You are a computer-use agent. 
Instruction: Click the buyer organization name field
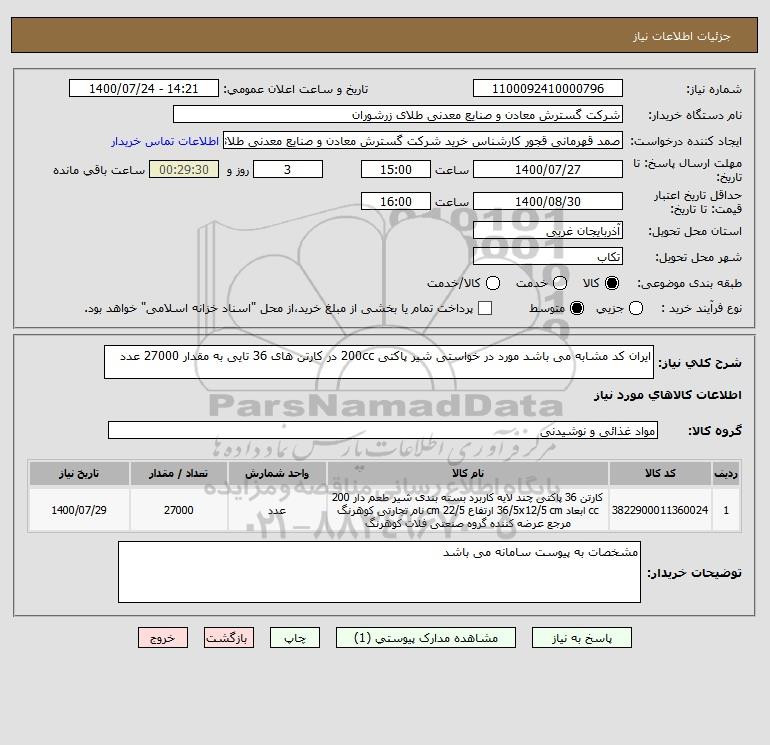[398, 115]
